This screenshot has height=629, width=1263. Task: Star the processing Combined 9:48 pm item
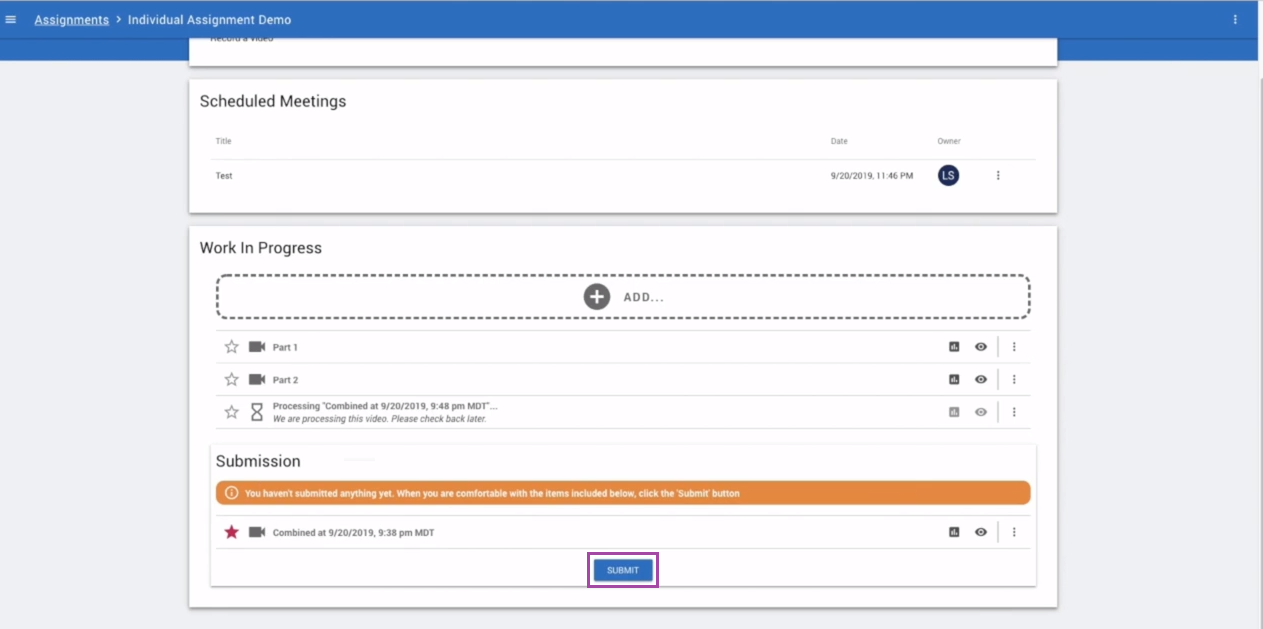click(232, 412)
